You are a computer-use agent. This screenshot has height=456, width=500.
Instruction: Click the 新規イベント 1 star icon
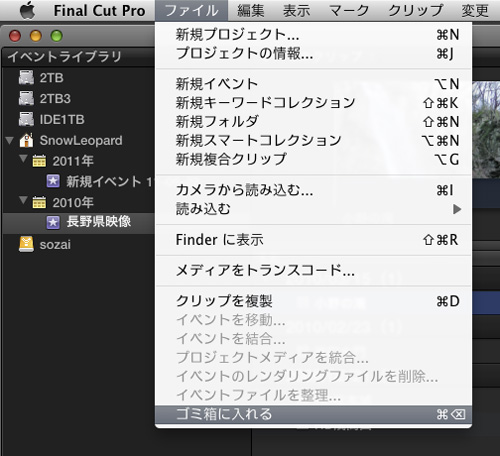53,181
